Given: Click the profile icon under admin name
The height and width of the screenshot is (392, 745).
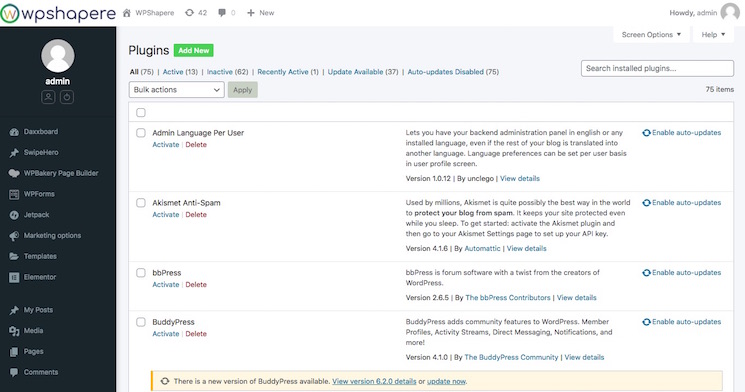Looking at the screenshot, I should pyautogui.click(x=48, y=97).
